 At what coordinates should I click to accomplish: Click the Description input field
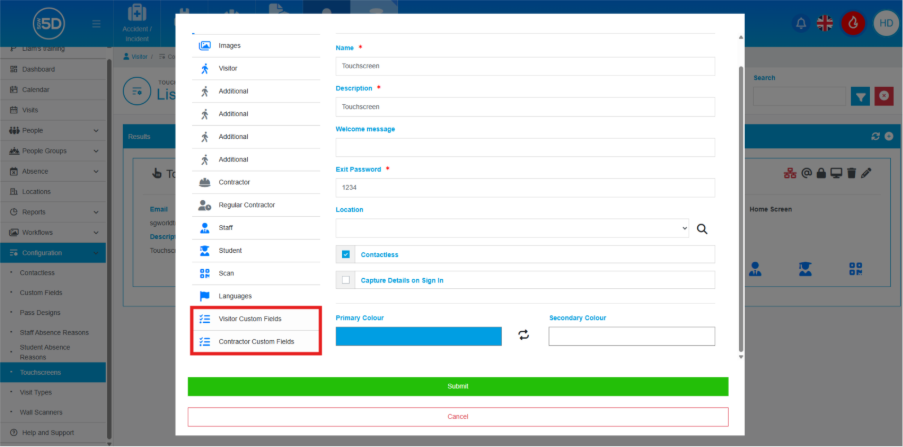(525, 107)
